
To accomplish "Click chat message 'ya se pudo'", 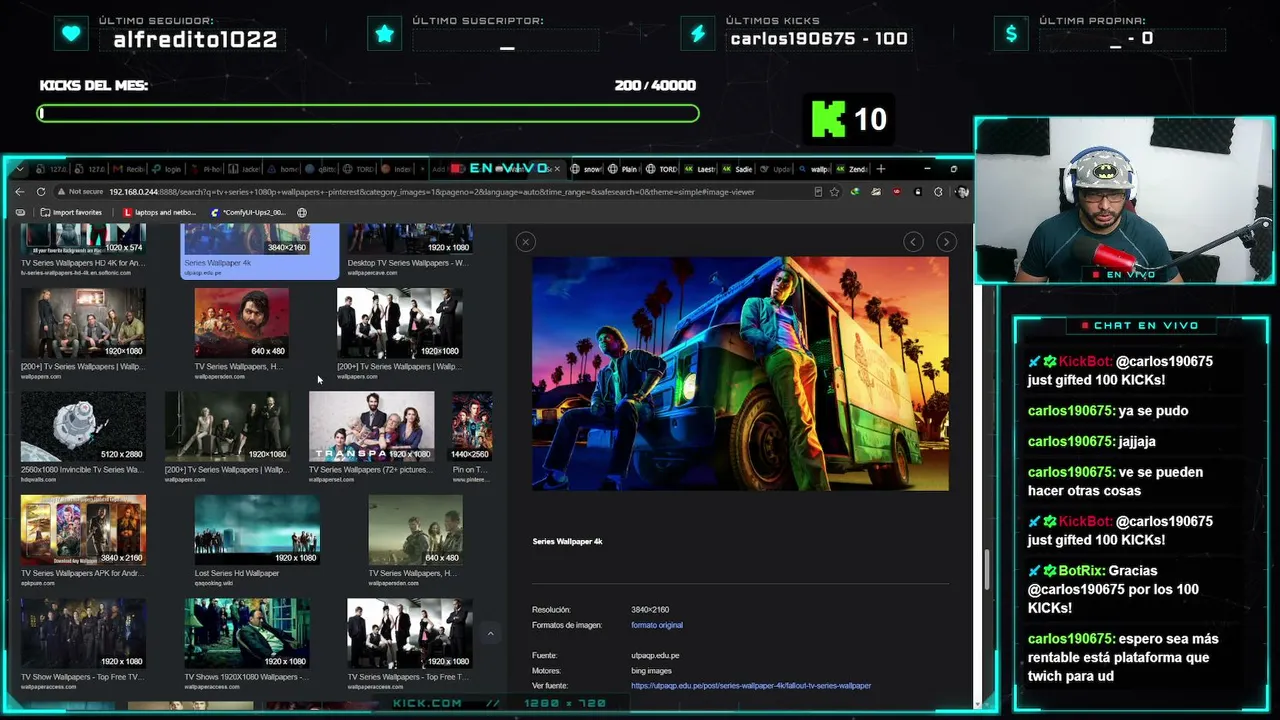I will coord(1153,411).
